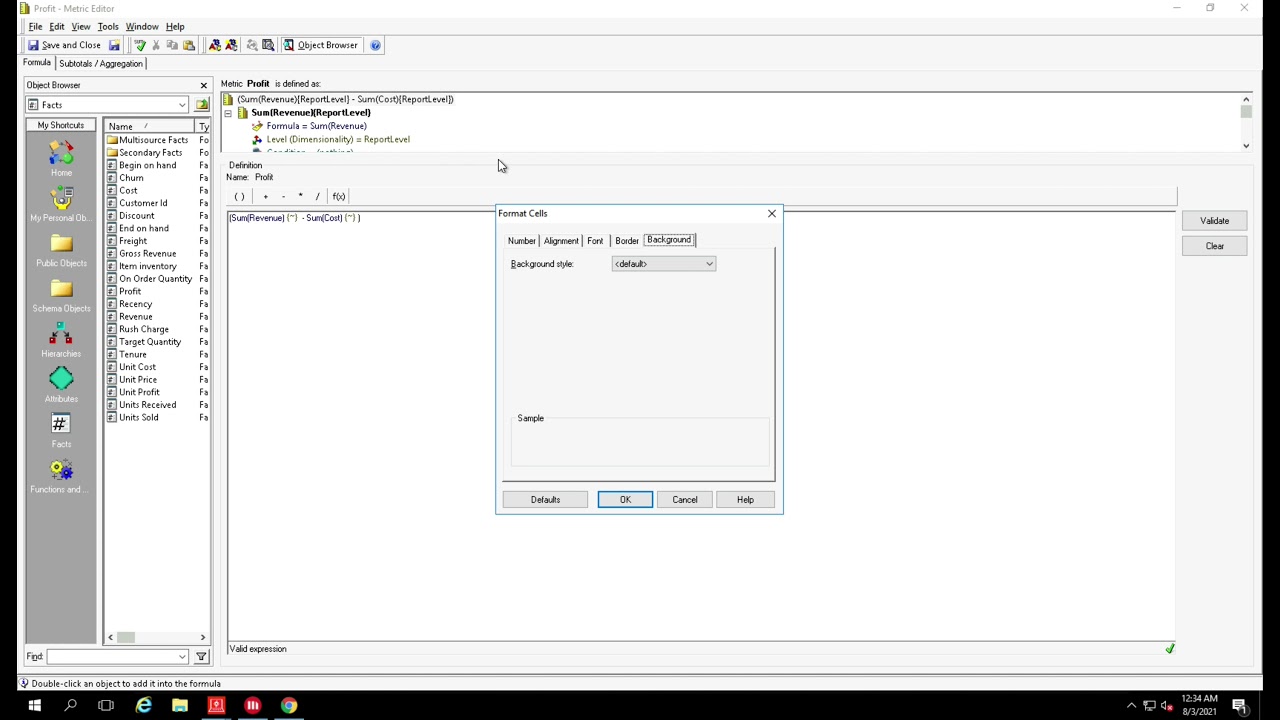Open the Hierarchies shortcut

(x=61, y=340)
